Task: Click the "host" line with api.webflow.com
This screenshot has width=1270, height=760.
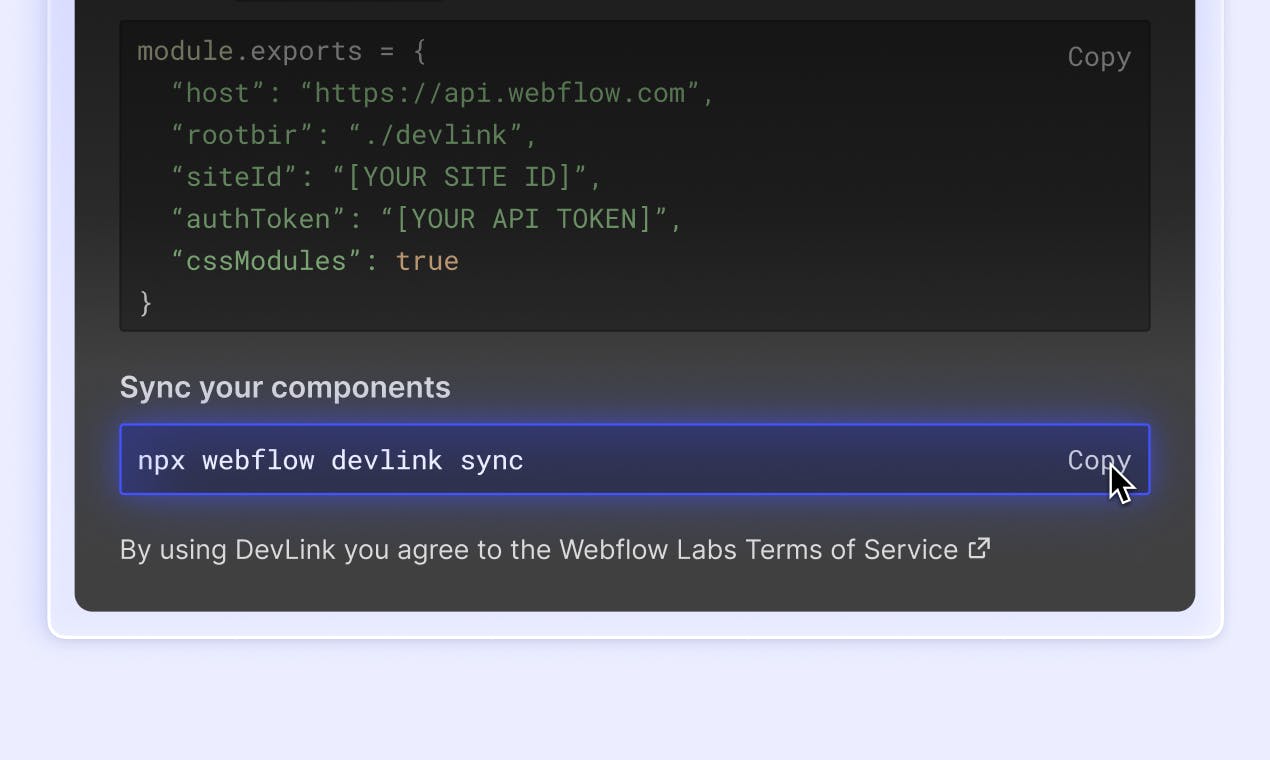Action: pyautogui.click(x=443, y=93)
